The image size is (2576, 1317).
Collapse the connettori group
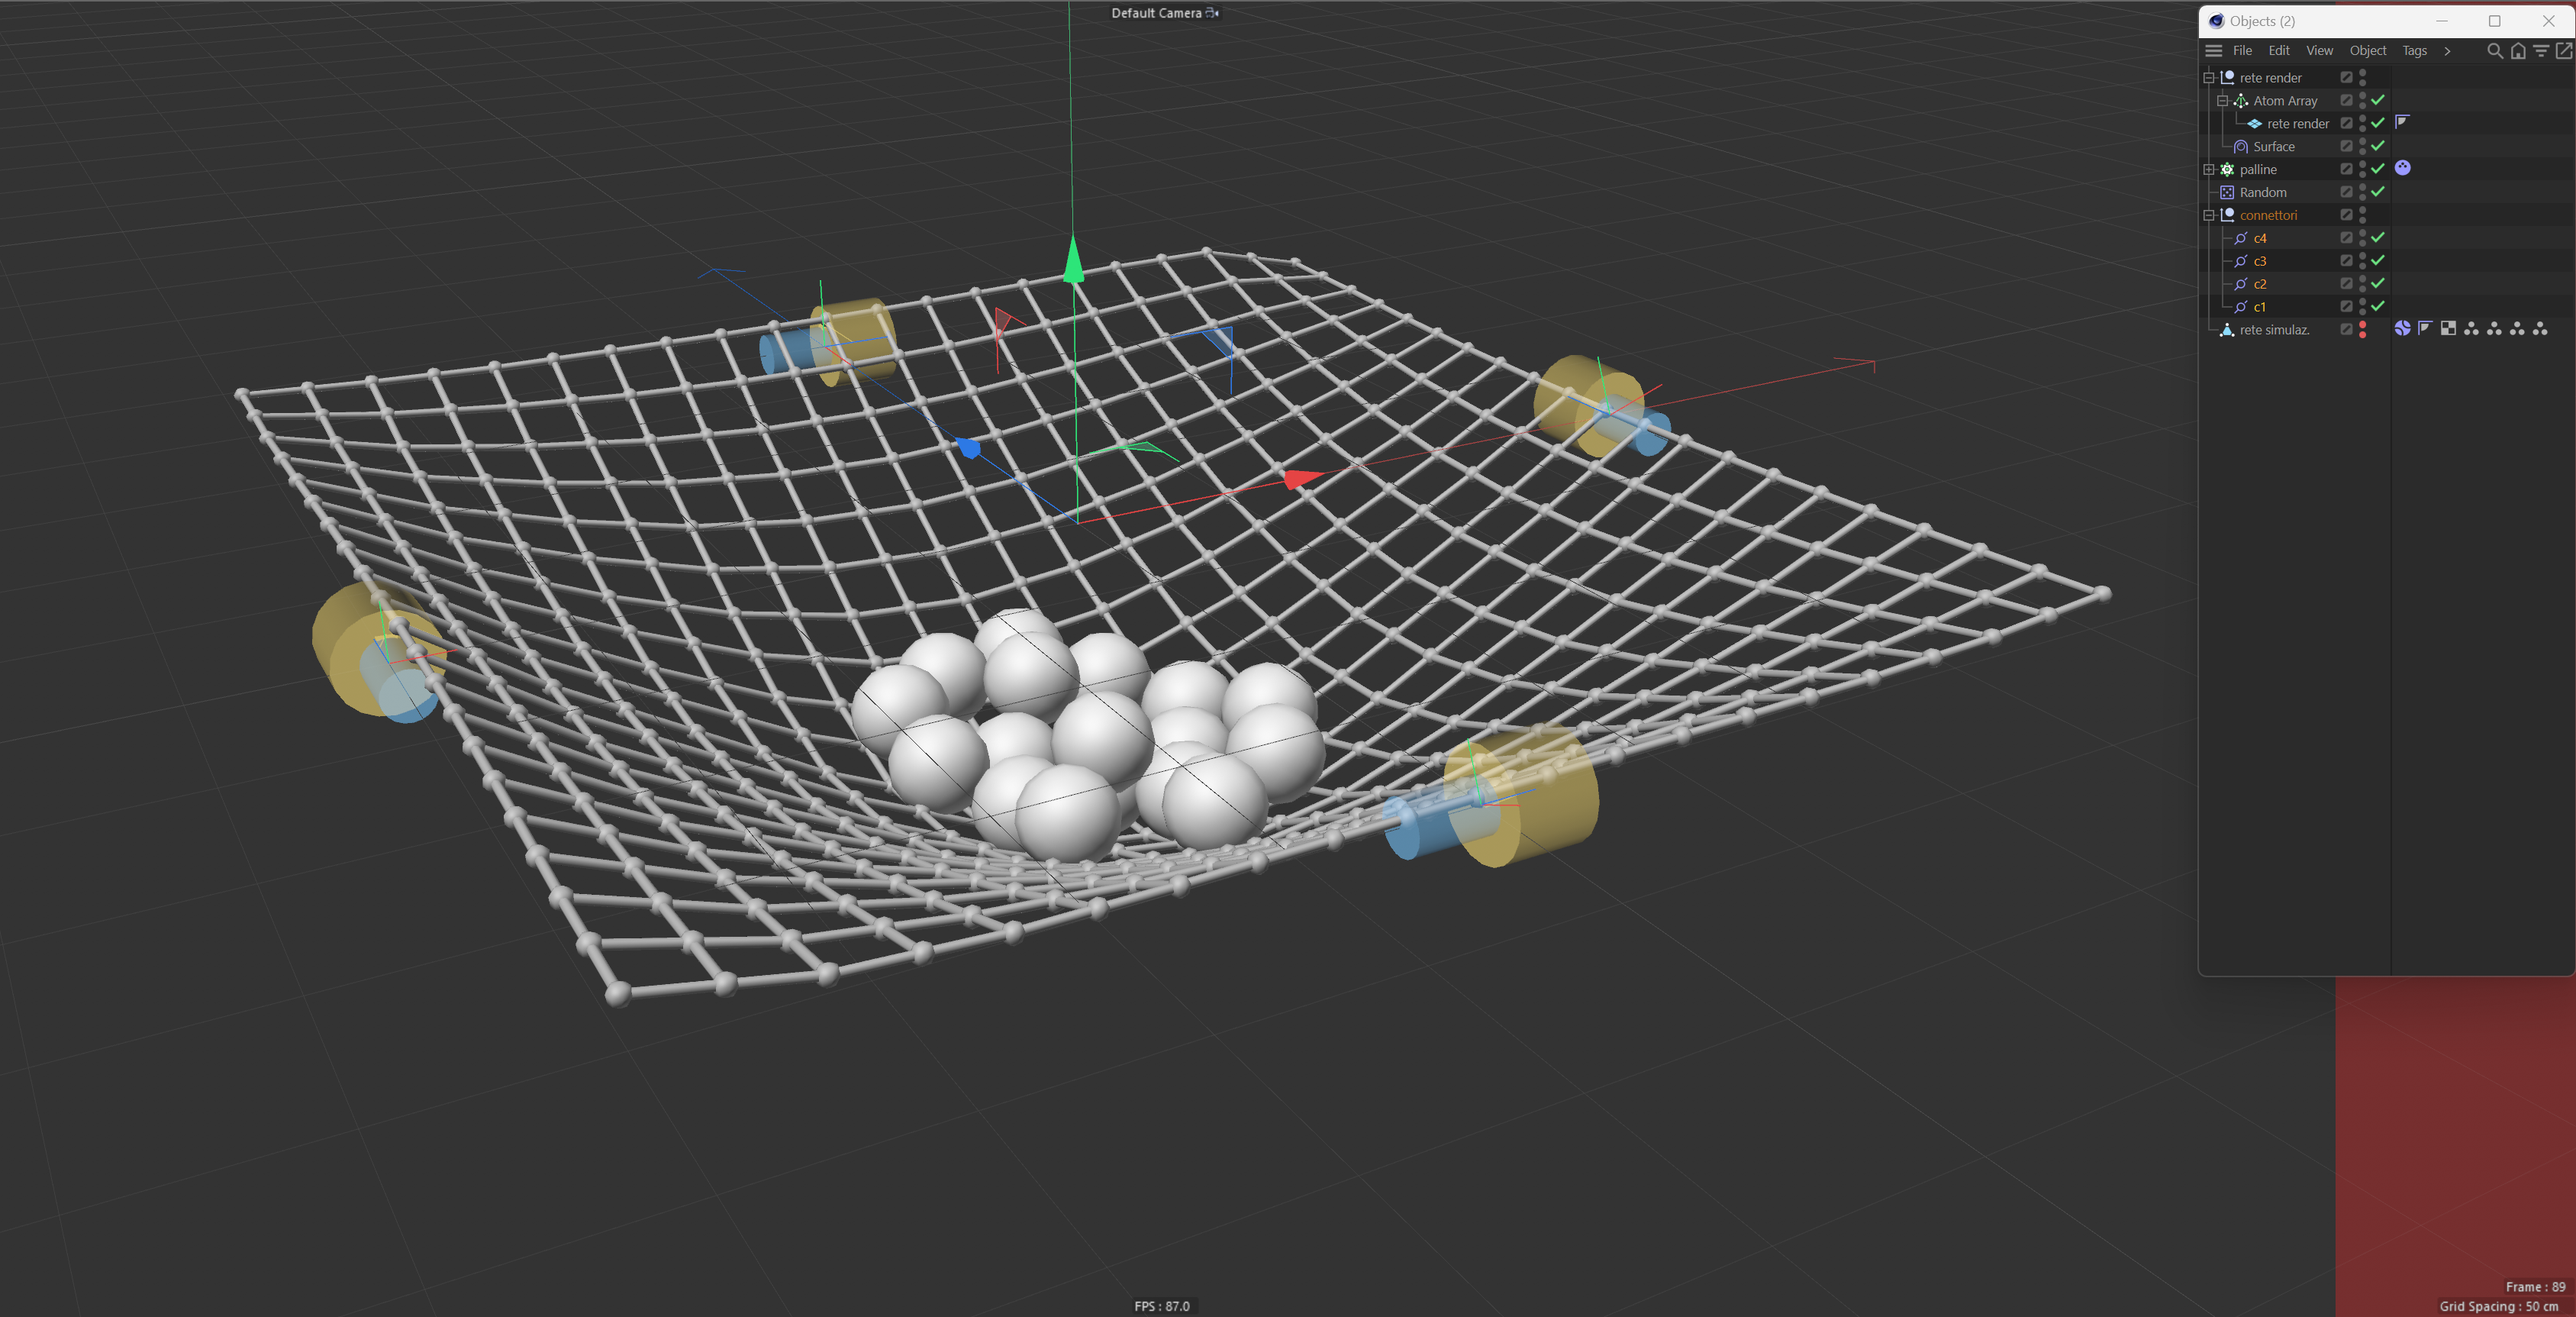tap(2208, 215)
